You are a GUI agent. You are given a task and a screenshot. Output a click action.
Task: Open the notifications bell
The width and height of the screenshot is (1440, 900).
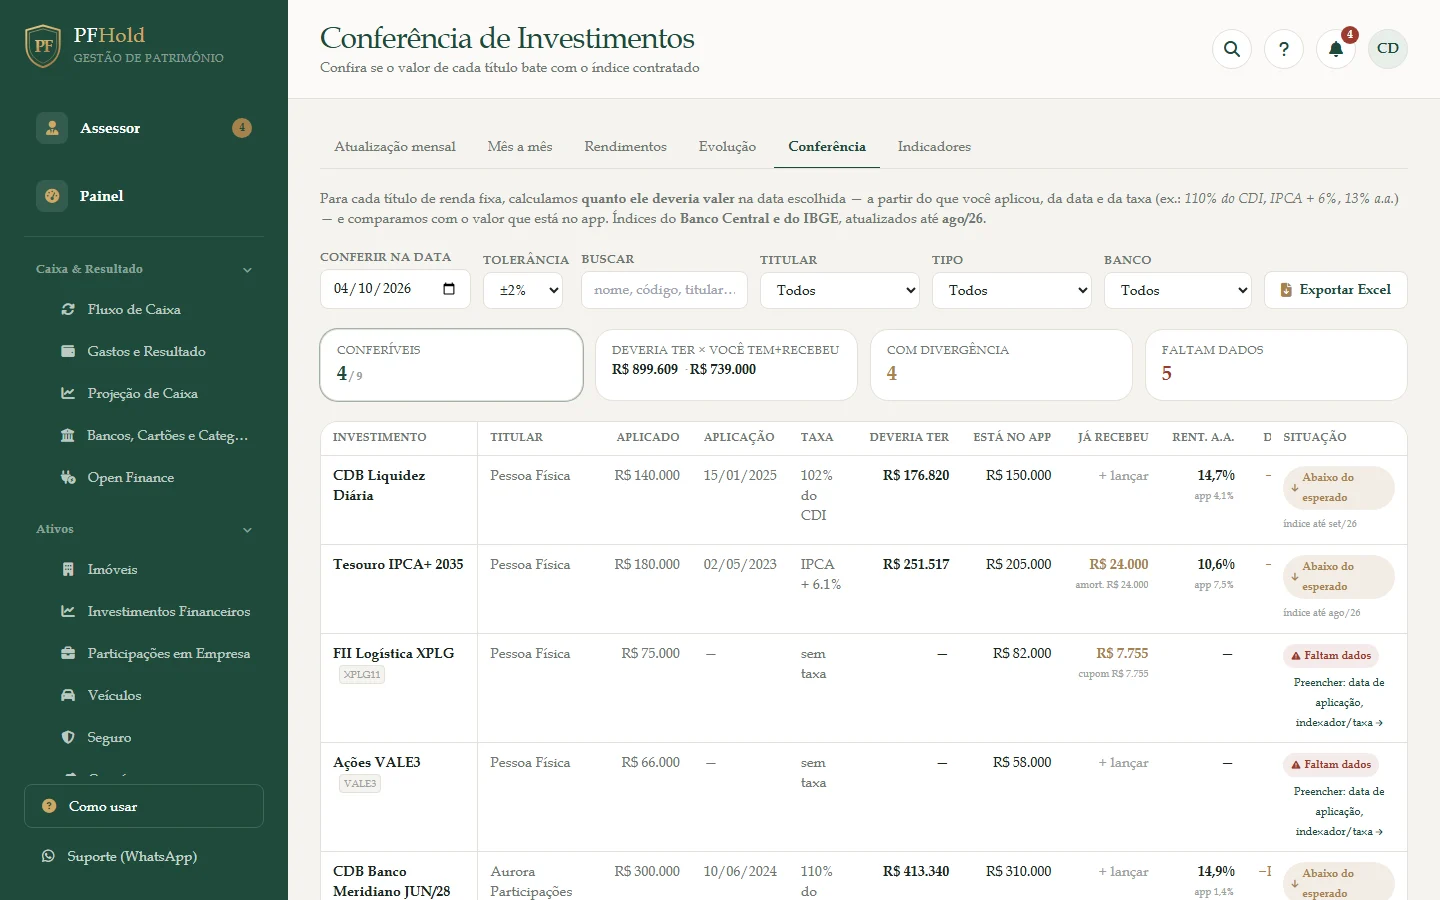click(1336, 49)
